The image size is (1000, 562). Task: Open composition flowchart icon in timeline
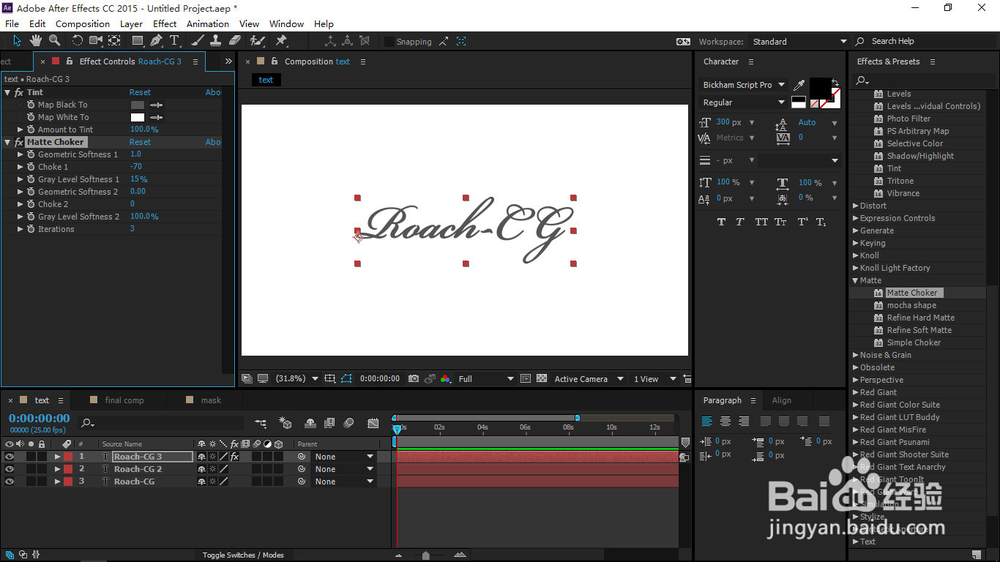point(261,423)
